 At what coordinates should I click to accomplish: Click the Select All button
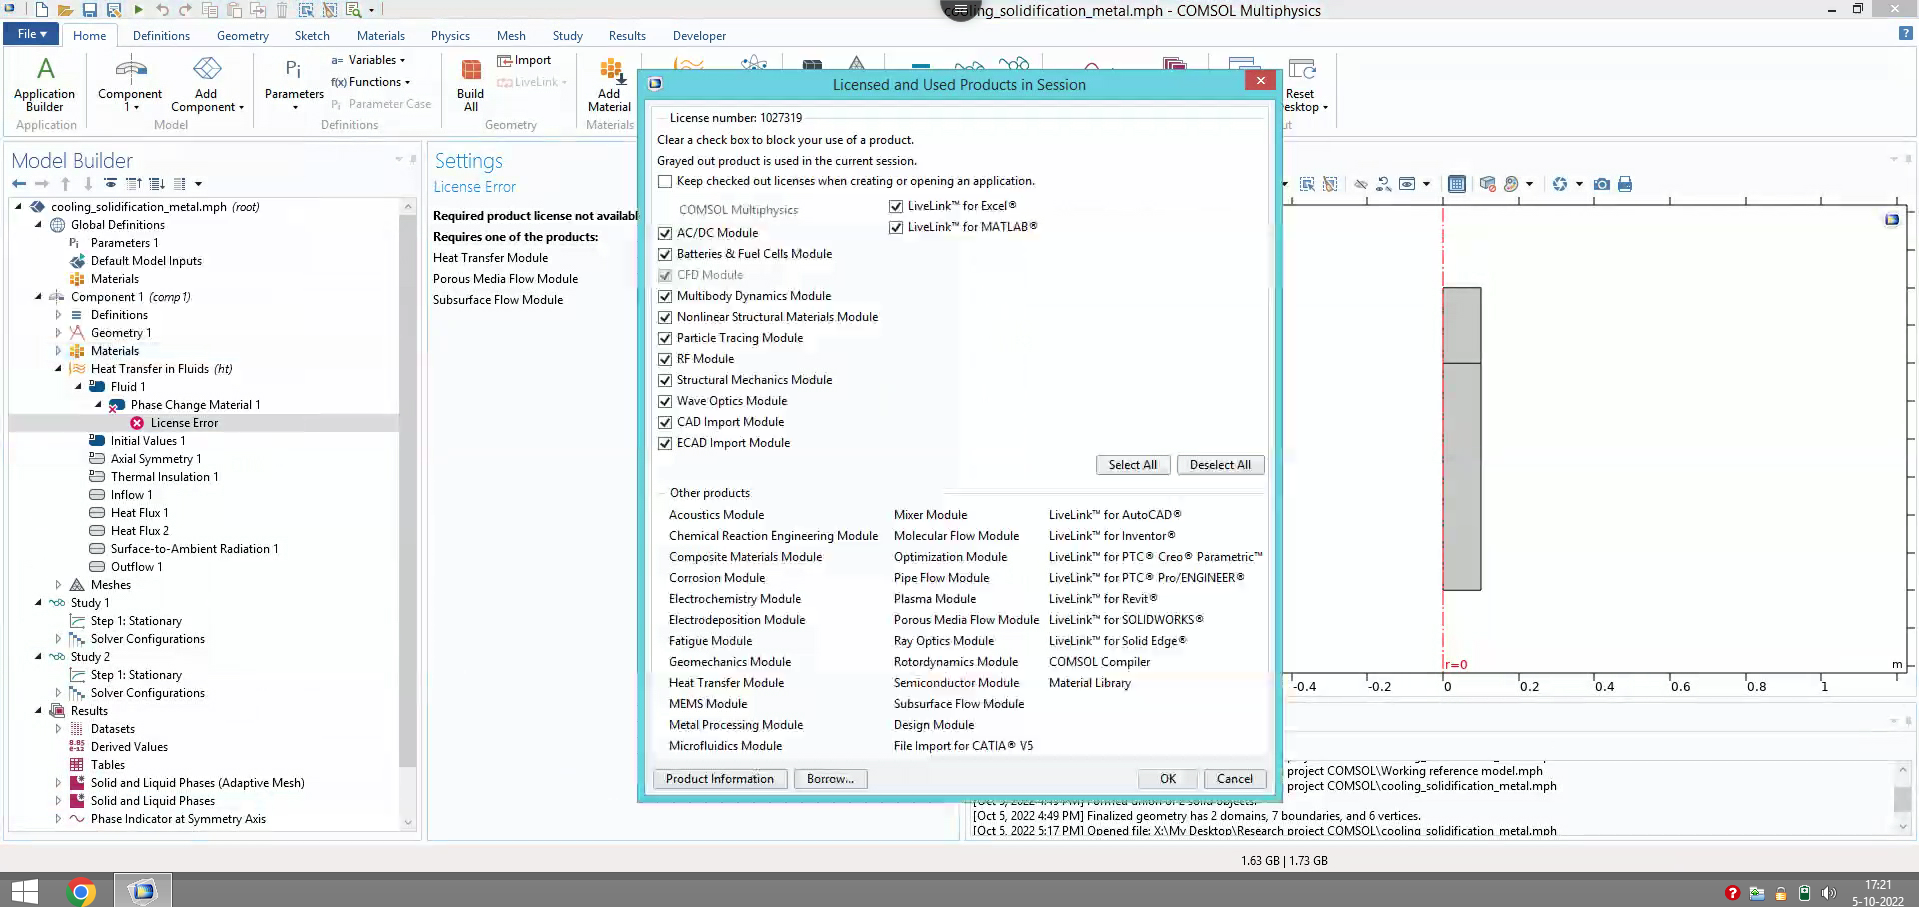pyautogui.click(x=1132, y=465)
